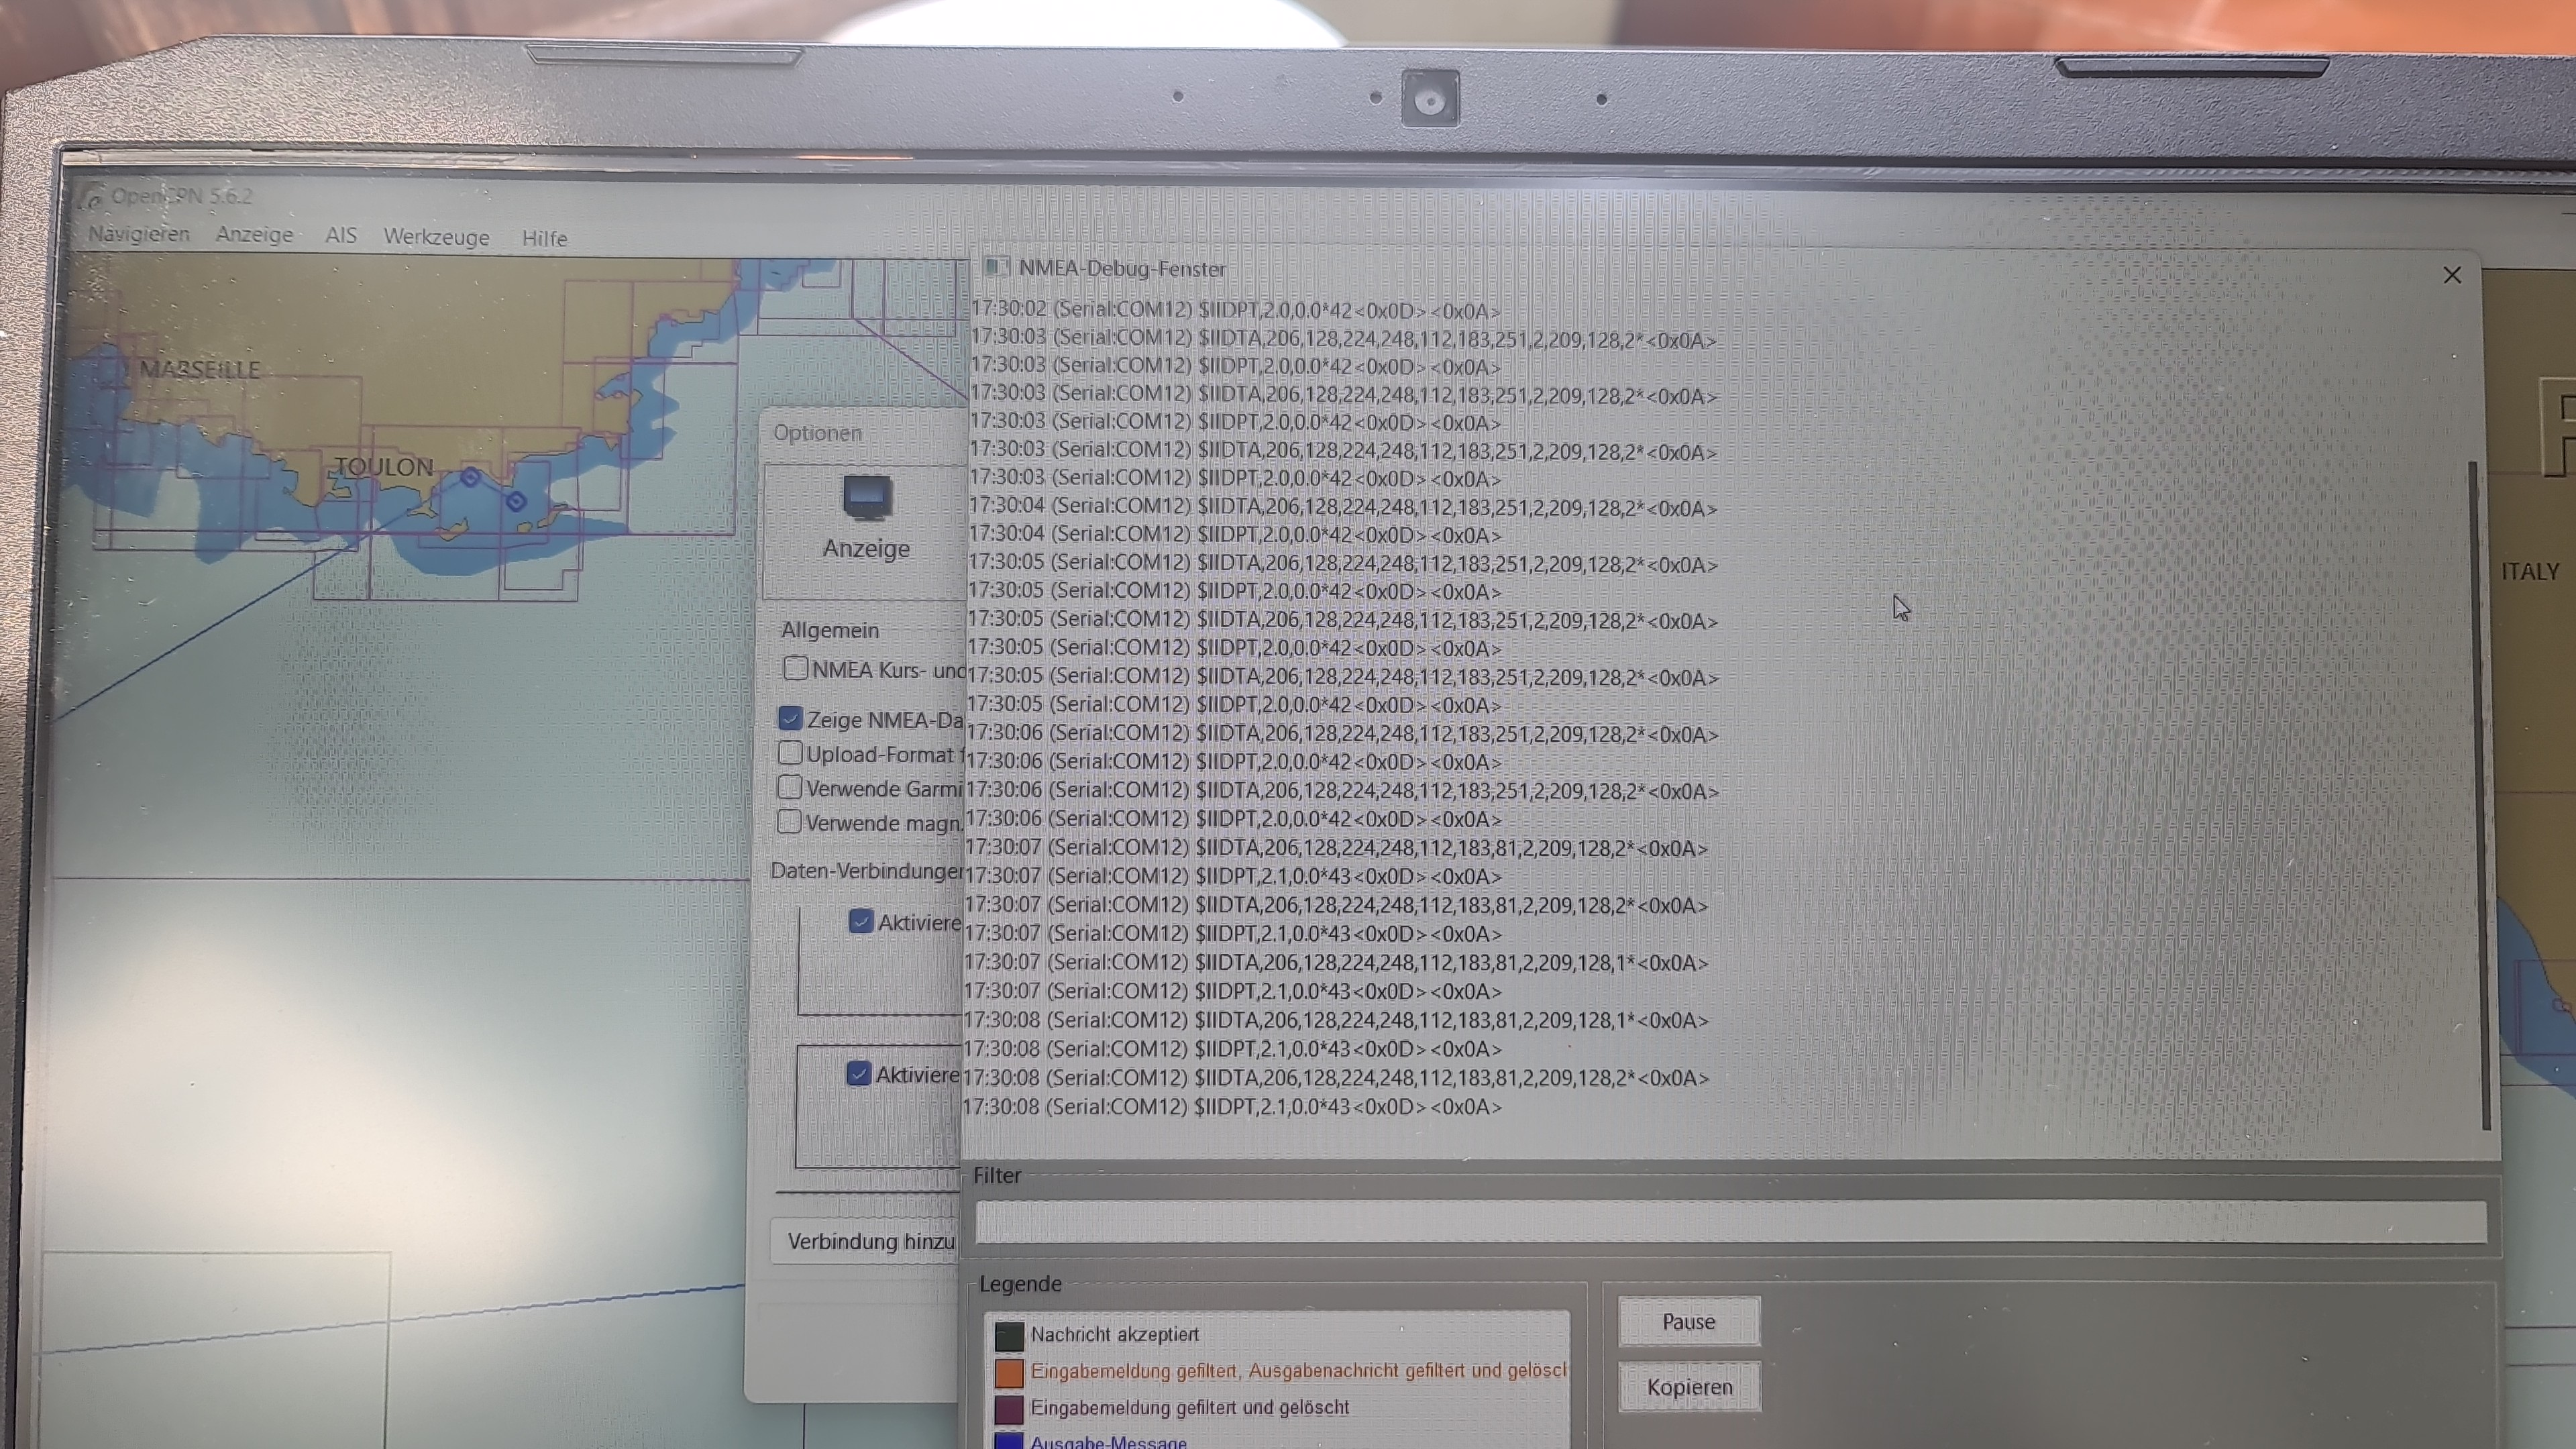Click the Pause button
The image size is (2576, 1449).
tap(1689, 1322)
